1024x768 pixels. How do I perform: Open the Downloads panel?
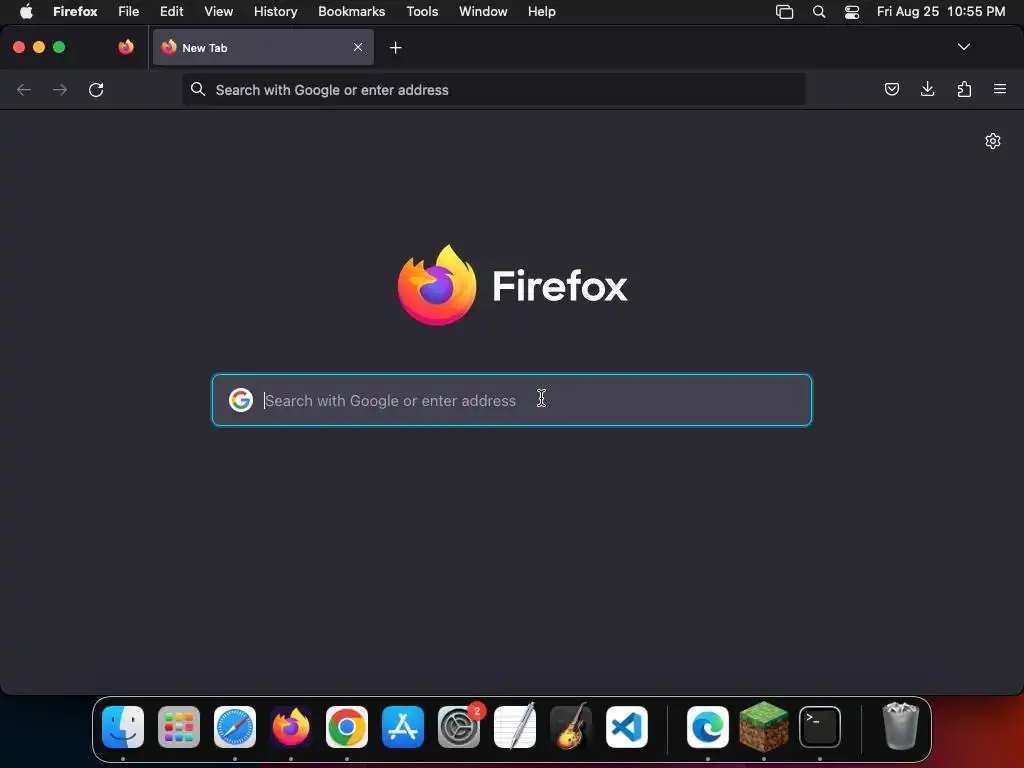[927, 89]
